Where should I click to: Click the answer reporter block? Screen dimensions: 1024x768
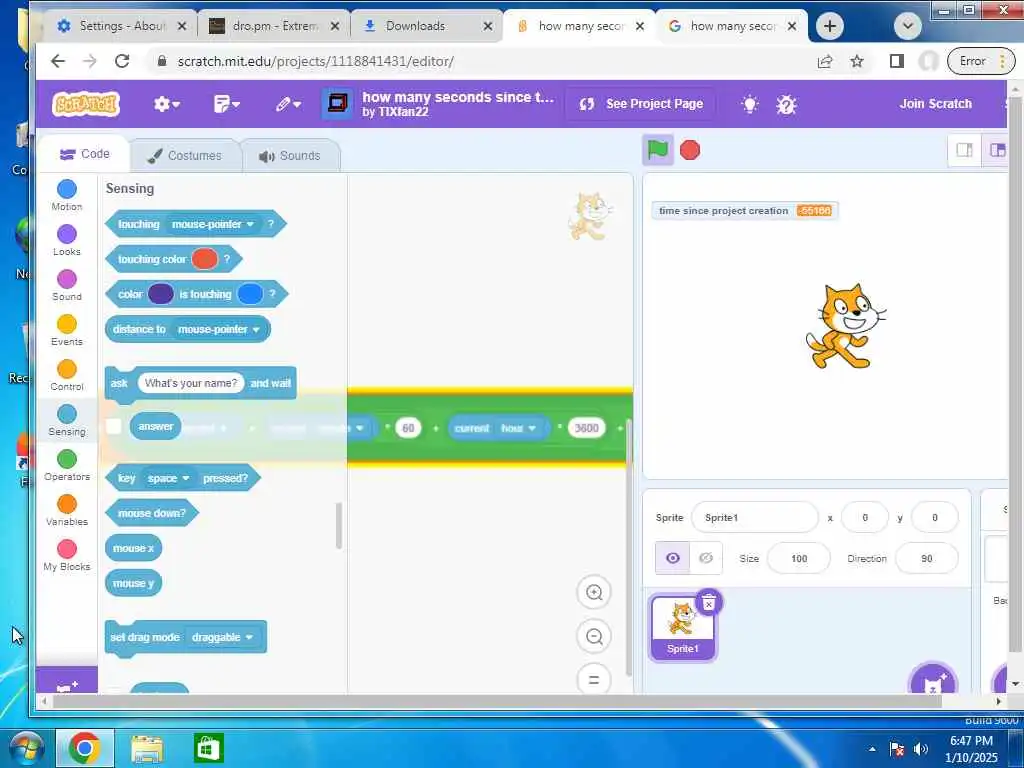click(x=155, y=426)
